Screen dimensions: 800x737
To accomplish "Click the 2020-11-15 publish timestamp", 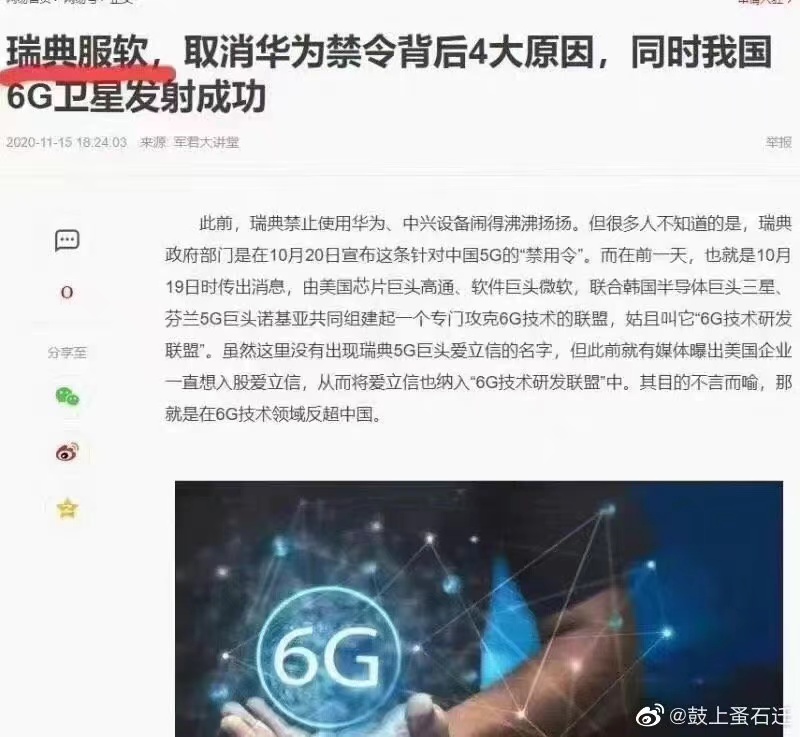I will point(66,142).
